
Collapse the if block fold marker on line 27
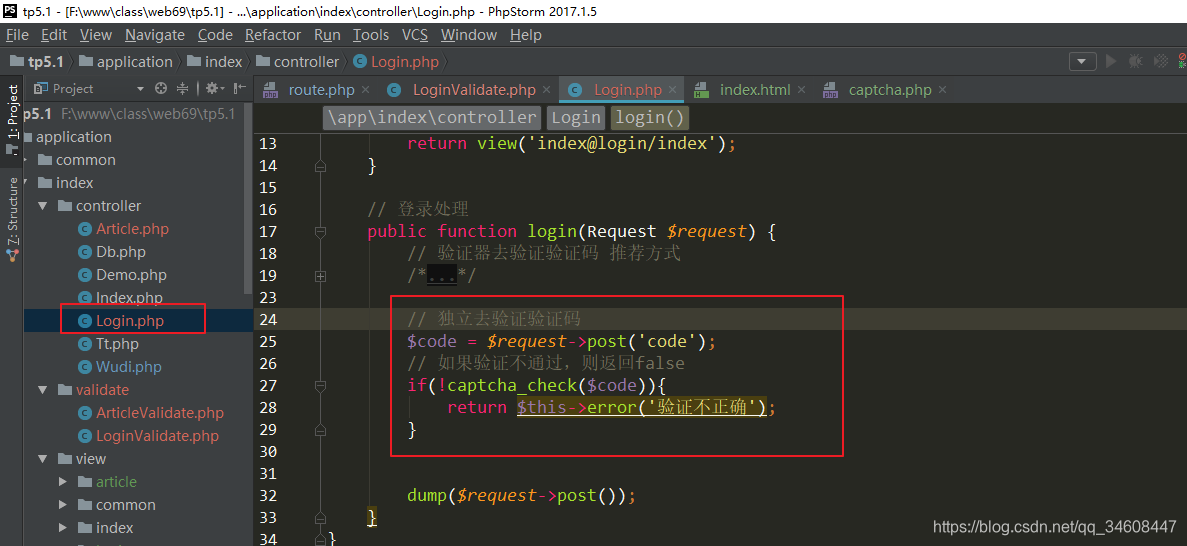320,386
